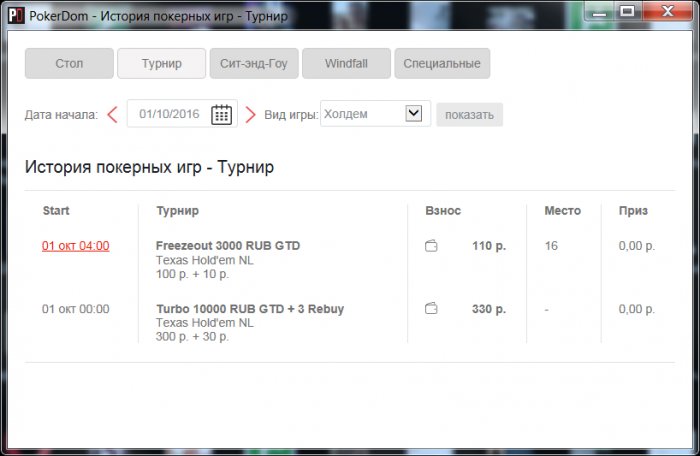Go to next date with right arrow
The image size is (700, 456).
(x=250, y=115)
